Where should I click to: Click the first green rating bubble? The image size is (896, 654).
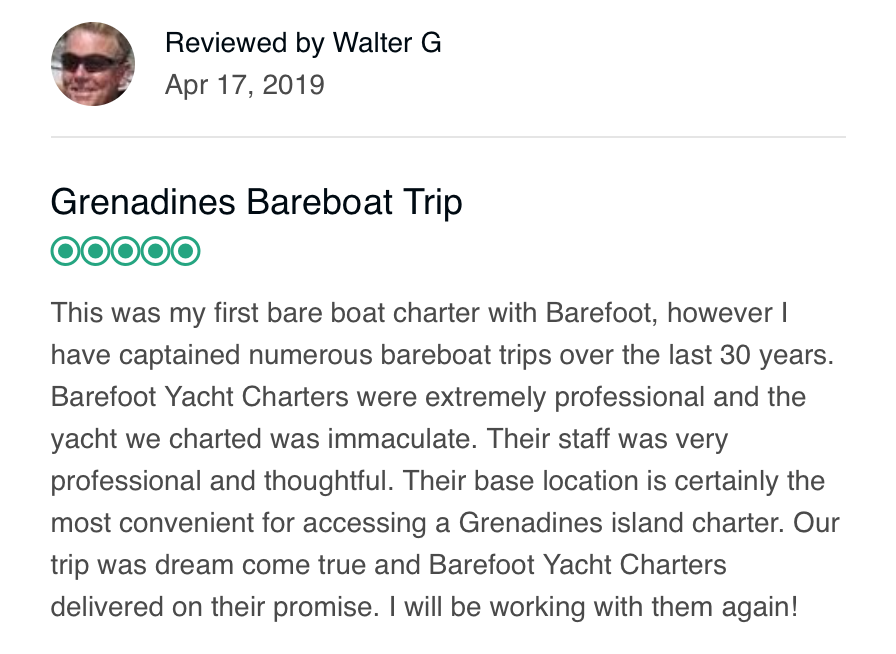[x=66, y=251]
